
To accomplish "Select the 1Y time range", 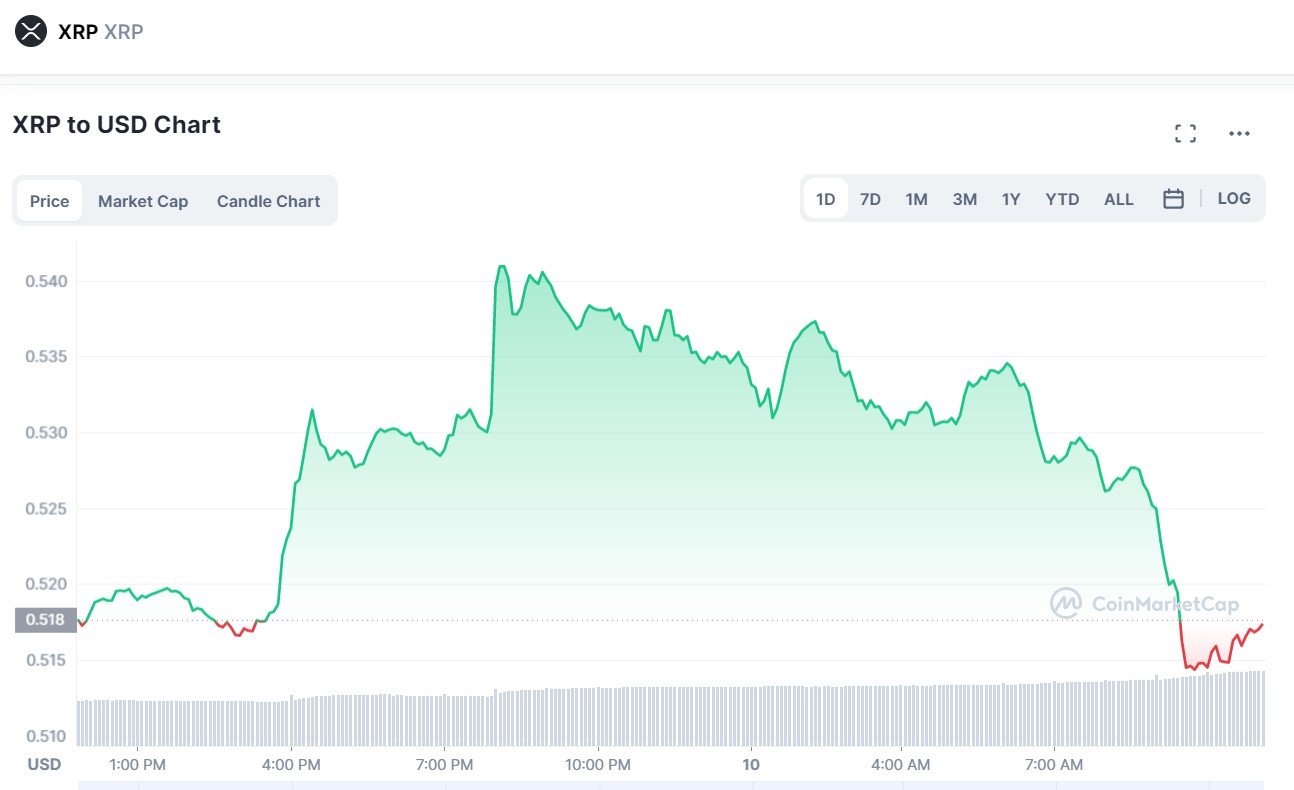I will 1011,199.
